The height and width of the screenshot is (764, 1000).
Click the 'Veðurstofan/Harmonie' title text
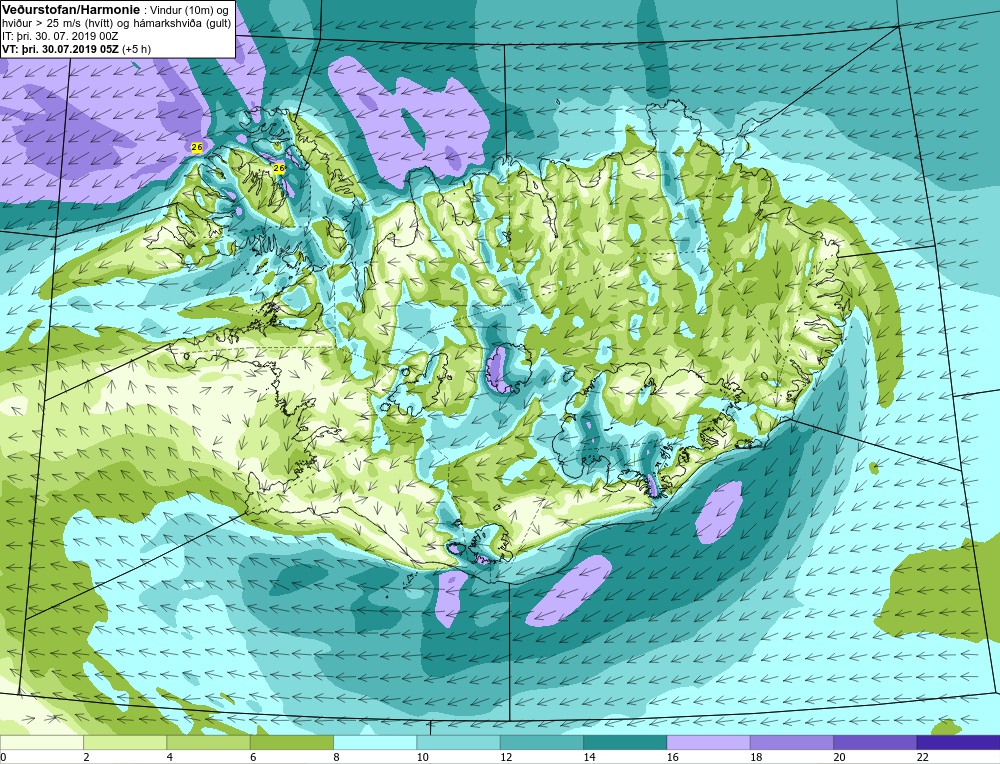(71, 10)
